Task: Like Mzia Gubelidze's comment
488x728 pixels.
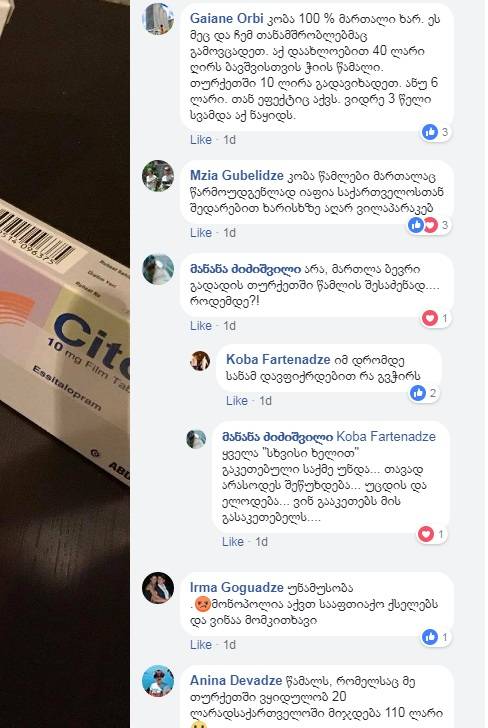Action: pyautogui.click(x=201, y=233)
